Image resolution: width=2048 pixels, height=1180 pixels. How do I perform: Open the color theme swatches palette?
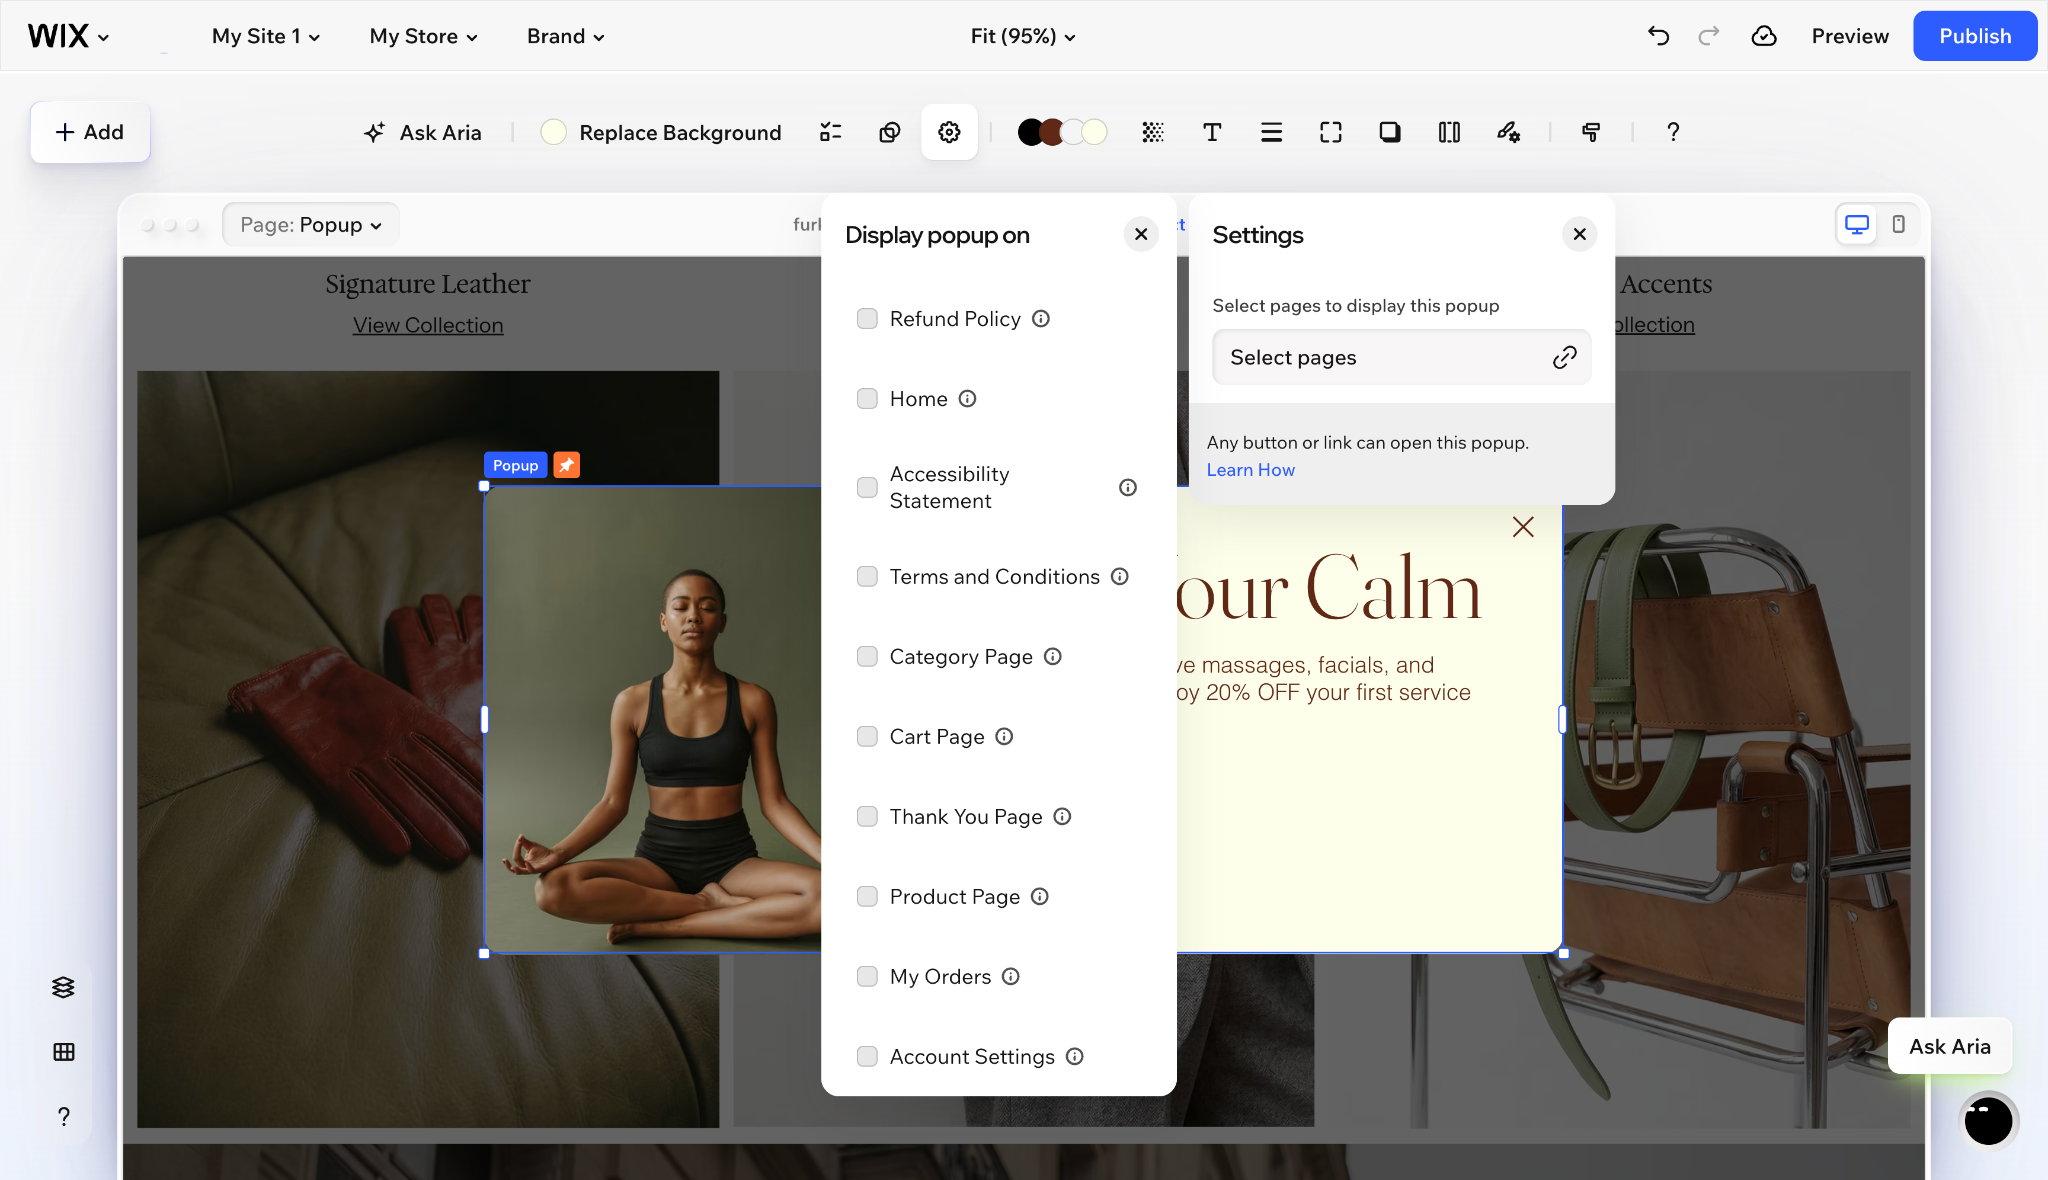click(x=1062, y=132)
